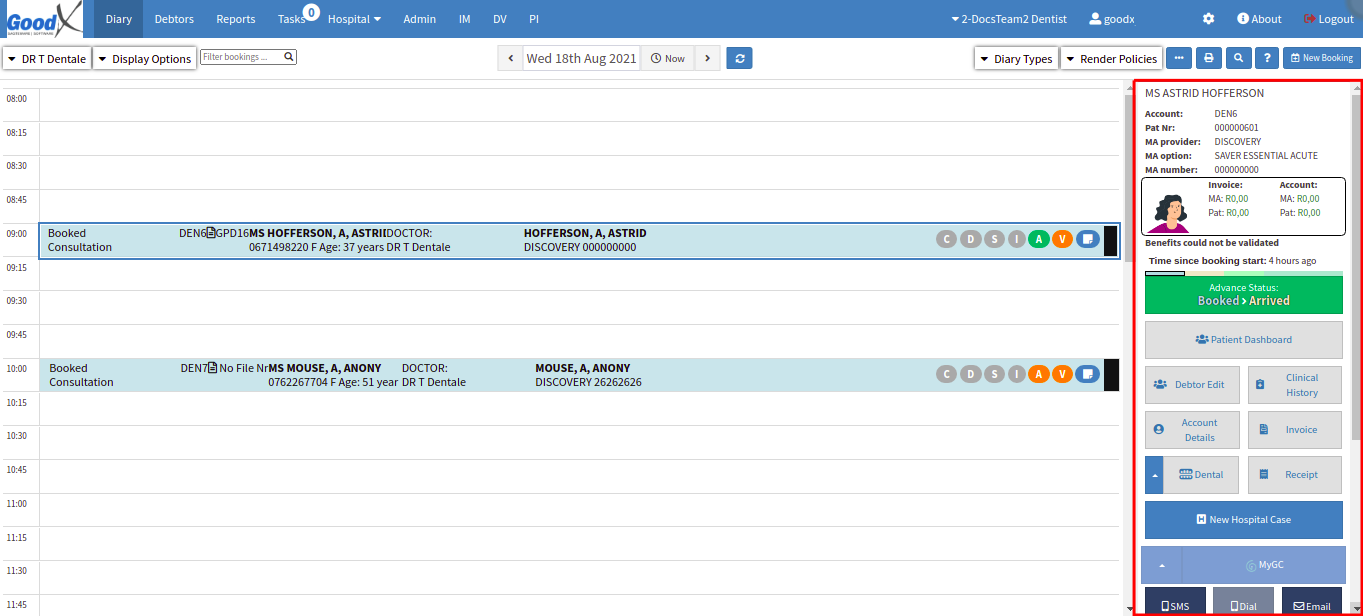
Task: Open the Reports menu
Action: pos(235,19)
